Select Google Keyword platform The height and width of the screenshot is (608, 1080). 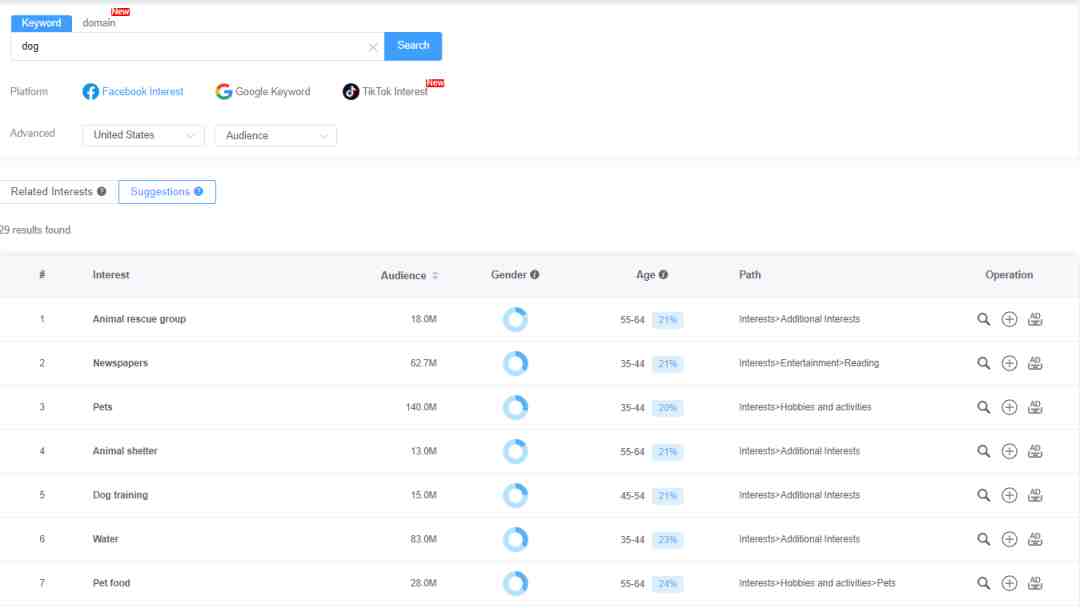point(263,92)
